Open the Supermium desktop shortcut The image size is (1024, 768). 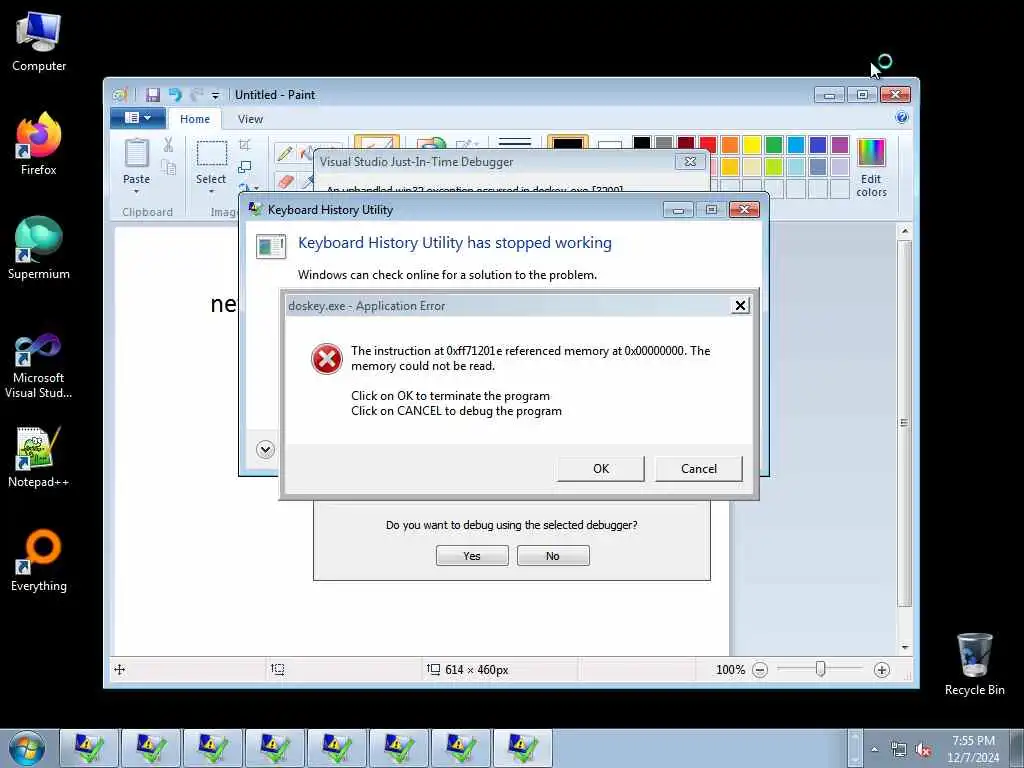pyautogui.click(x=39, y=248)
